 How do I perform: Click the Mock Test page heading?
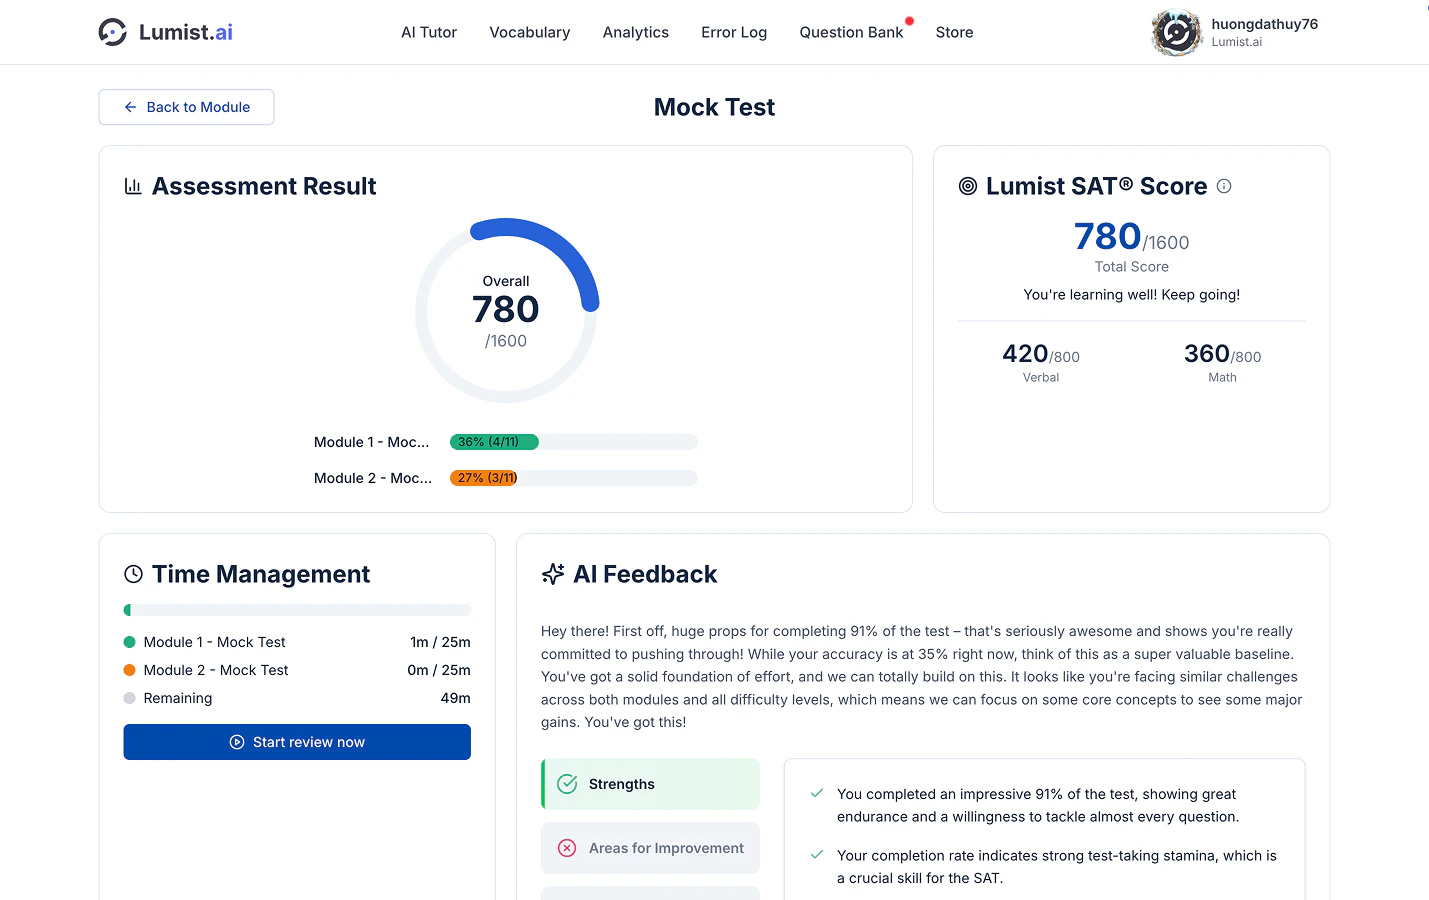pyautogui.click(x=714, y=107)
